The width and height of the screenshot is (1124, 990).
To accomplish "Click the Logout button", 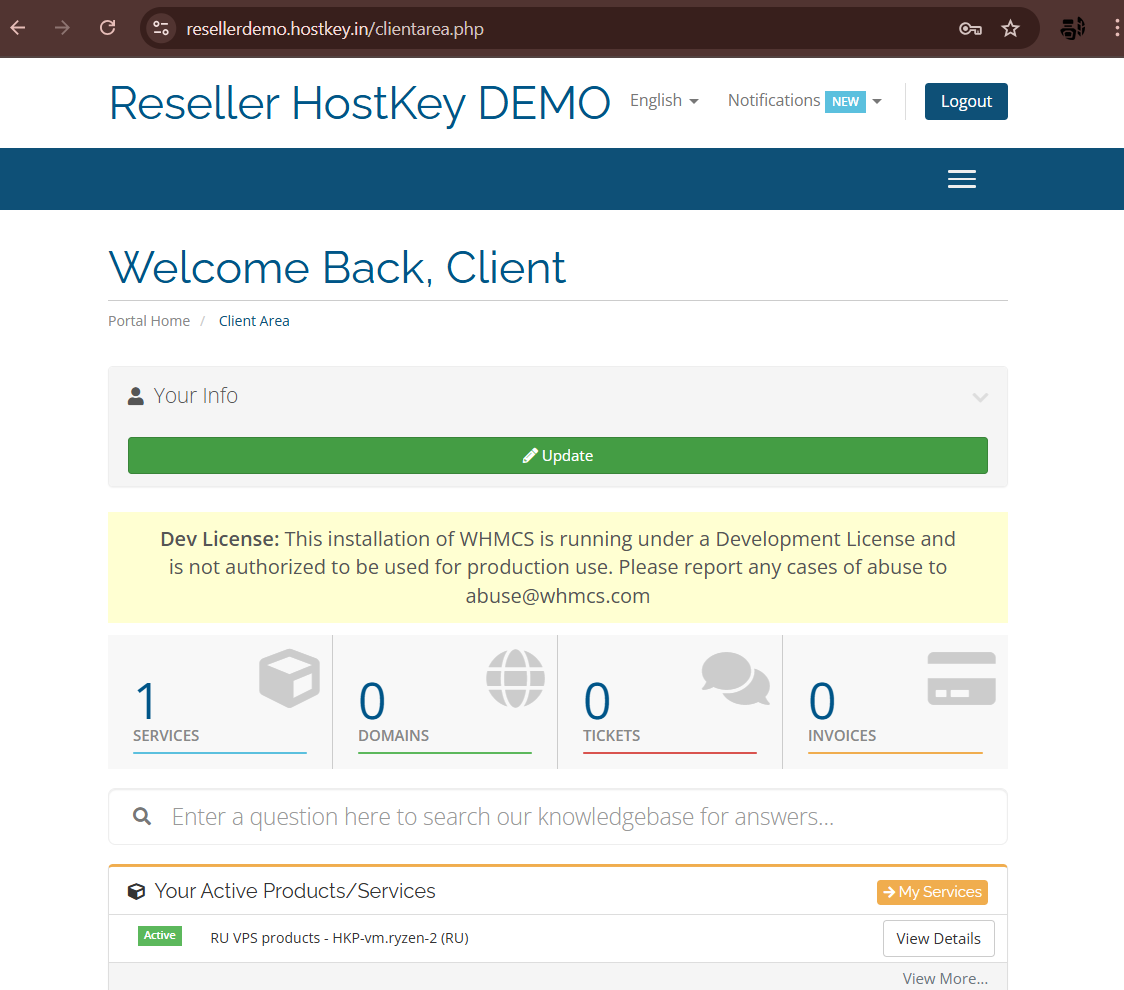I will (x=966, y=101).
